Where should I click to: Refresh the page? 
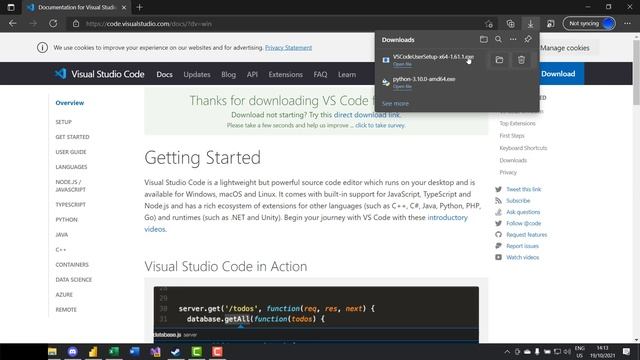pyautogui.click(x=53, y=24)
